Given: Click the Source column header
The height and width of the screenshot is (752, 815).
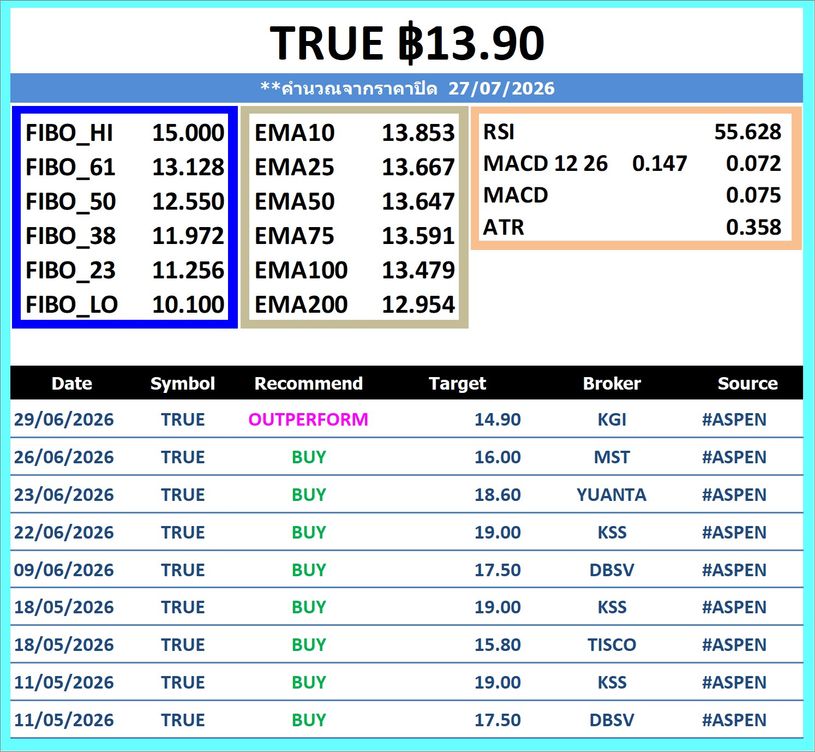Looking at the screenshot, I should 747,384.
